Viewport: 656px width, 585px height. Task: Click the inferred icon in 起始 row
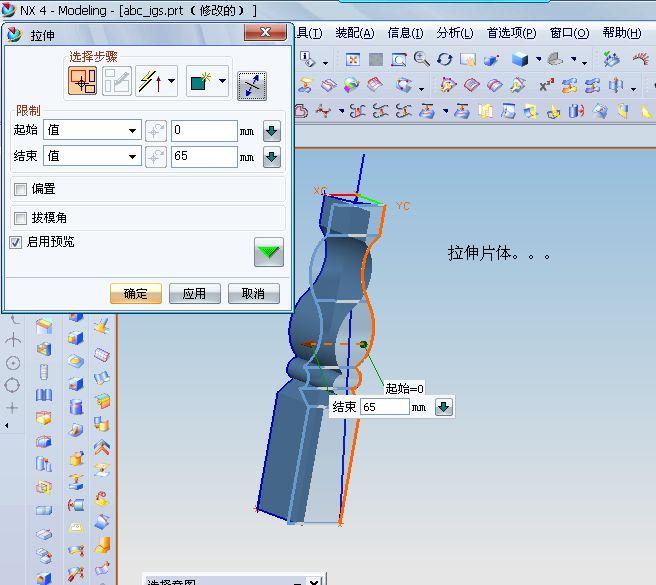coord(156,131)
